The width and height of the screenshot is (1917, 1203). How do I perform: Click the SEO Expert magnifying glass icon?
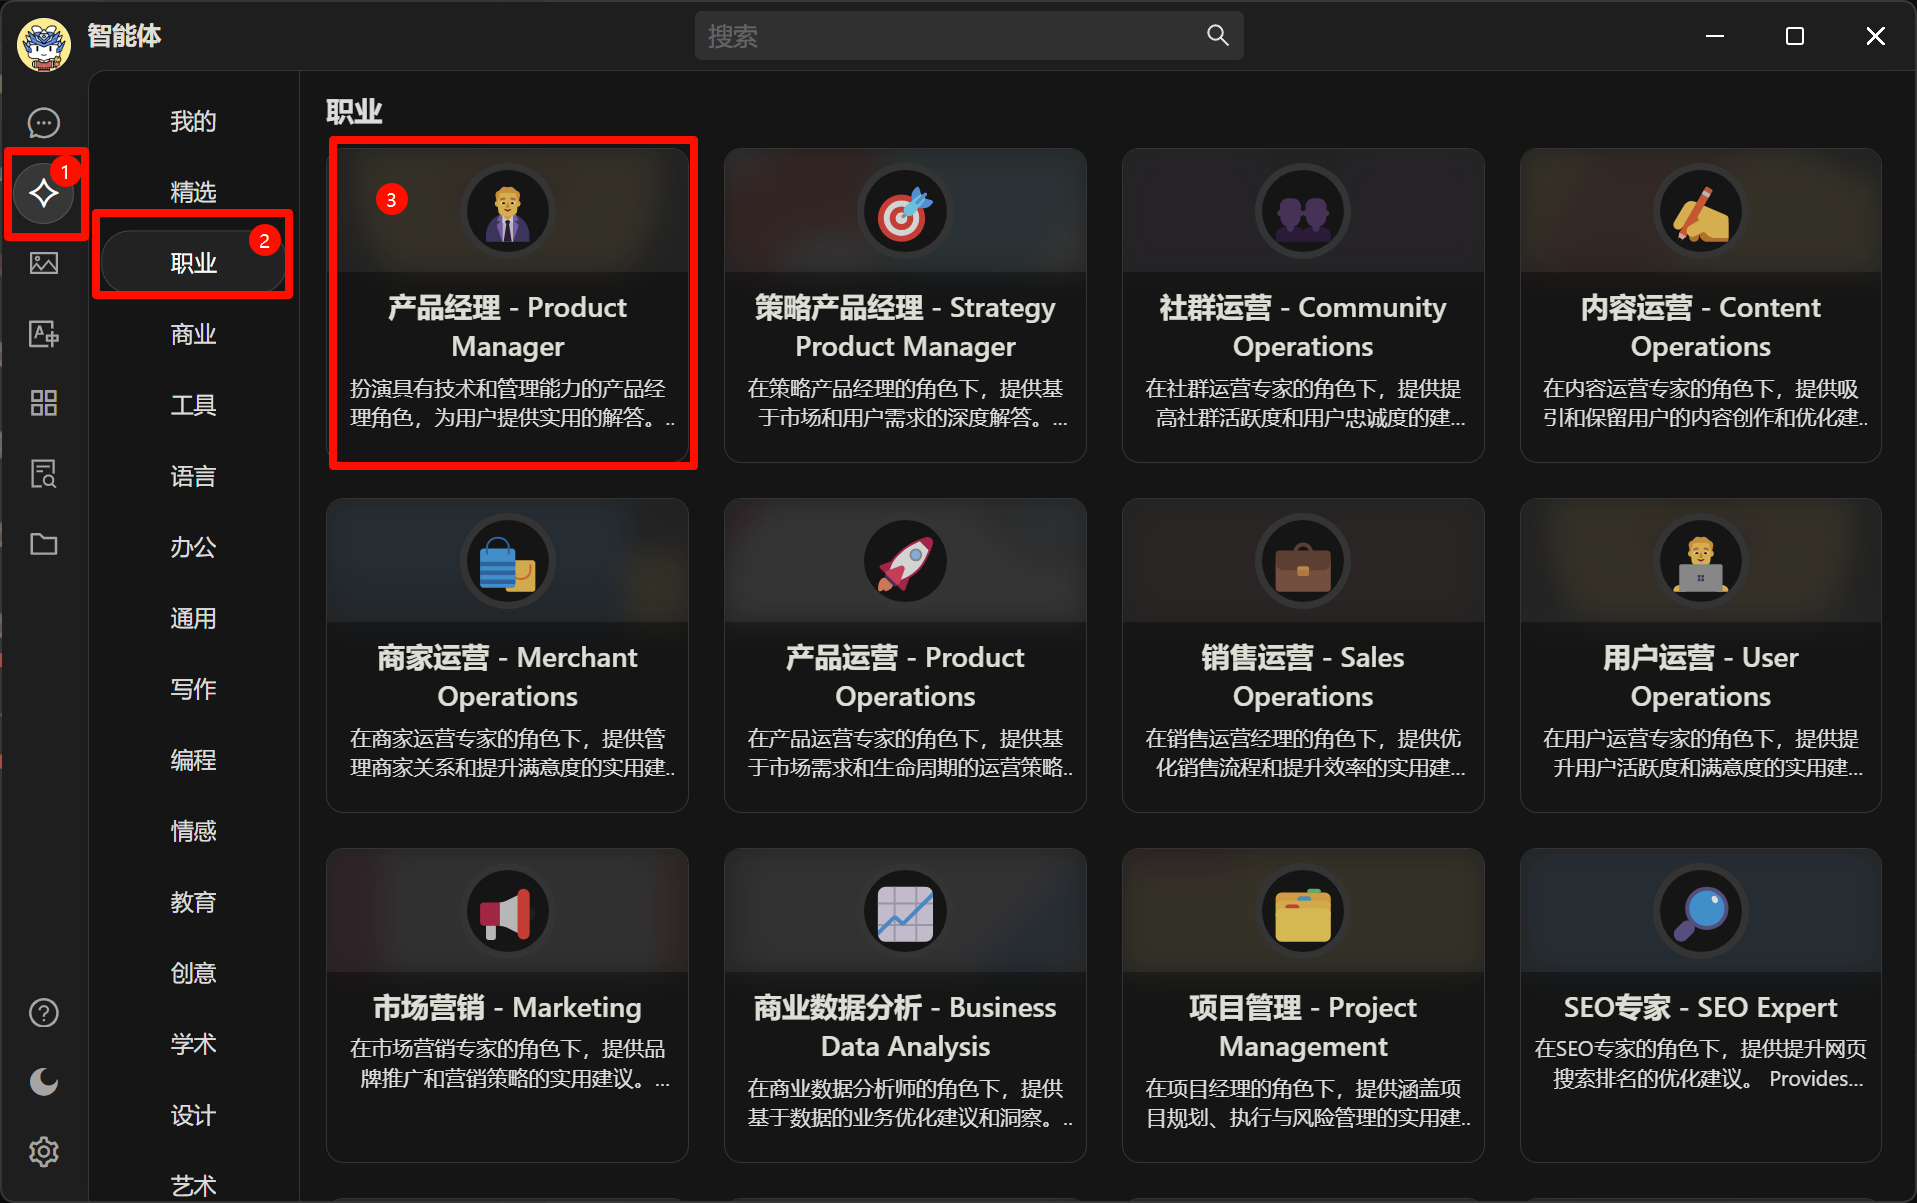1701,912
